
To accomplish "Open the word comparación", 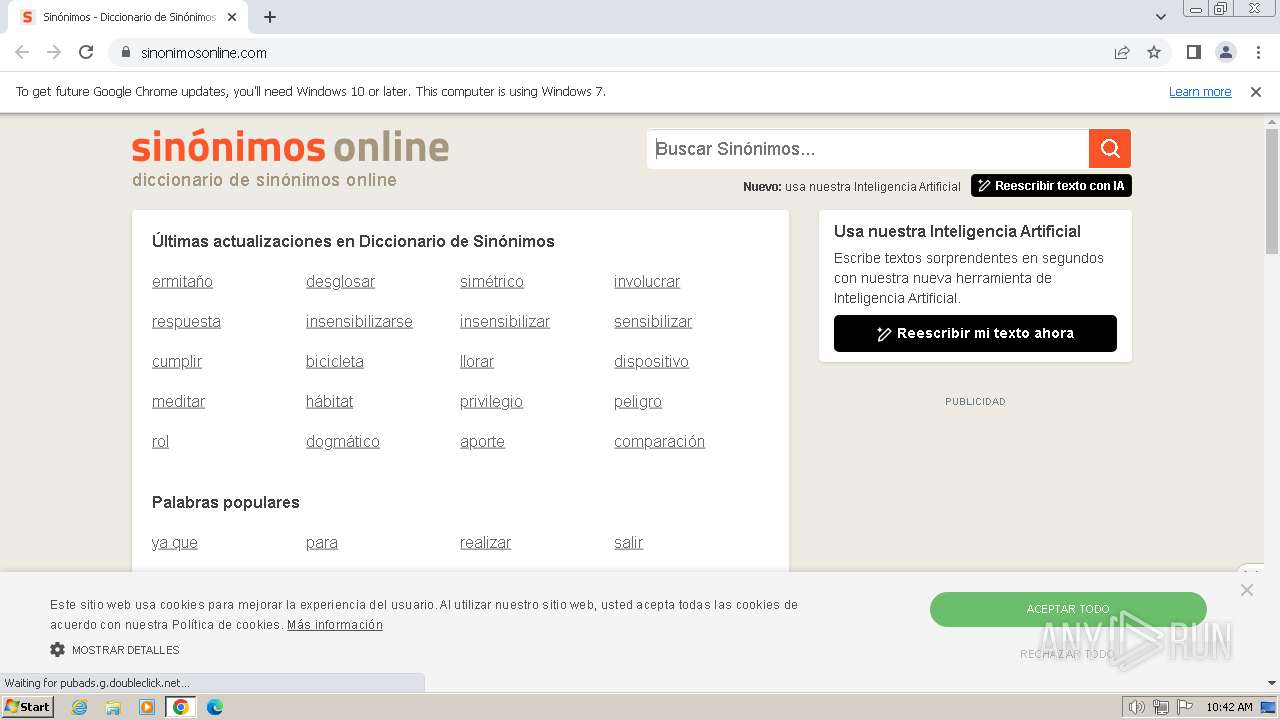I will coord(659,442).
